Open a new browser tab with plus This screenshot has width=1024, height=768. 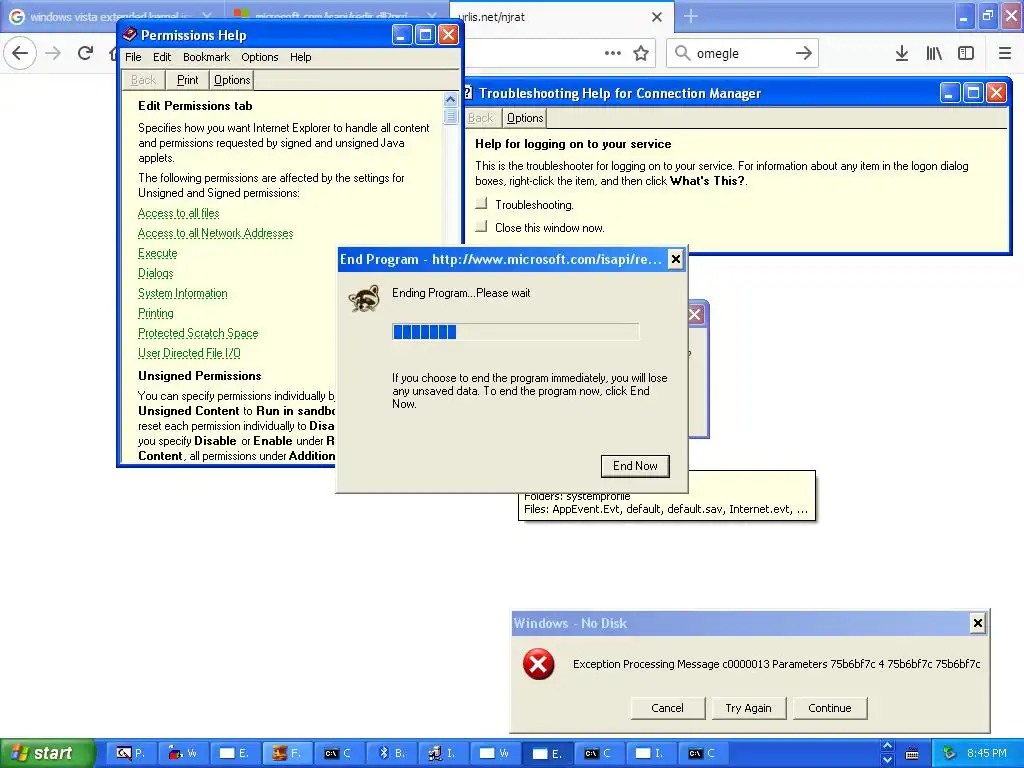(x=691, y=17)
